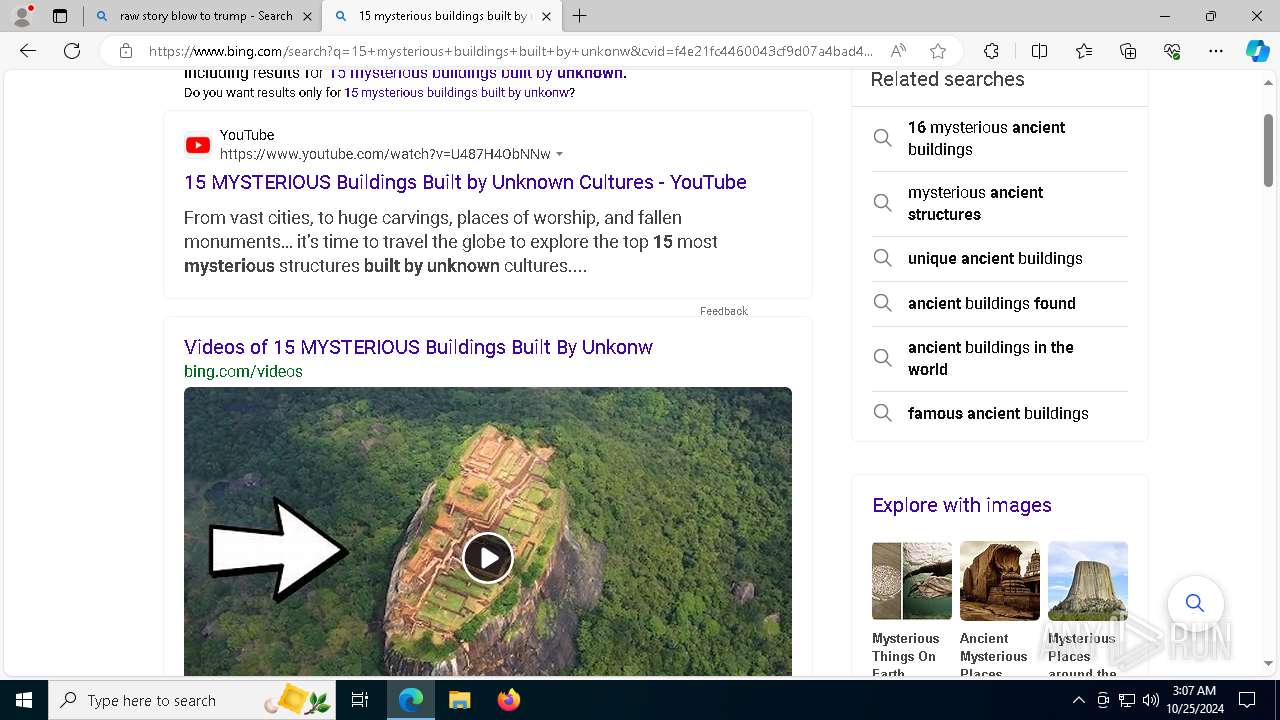This screenshot has height=720, width=1280.
Task: Click the YouTube favicon in result
Action: point(198,145)
